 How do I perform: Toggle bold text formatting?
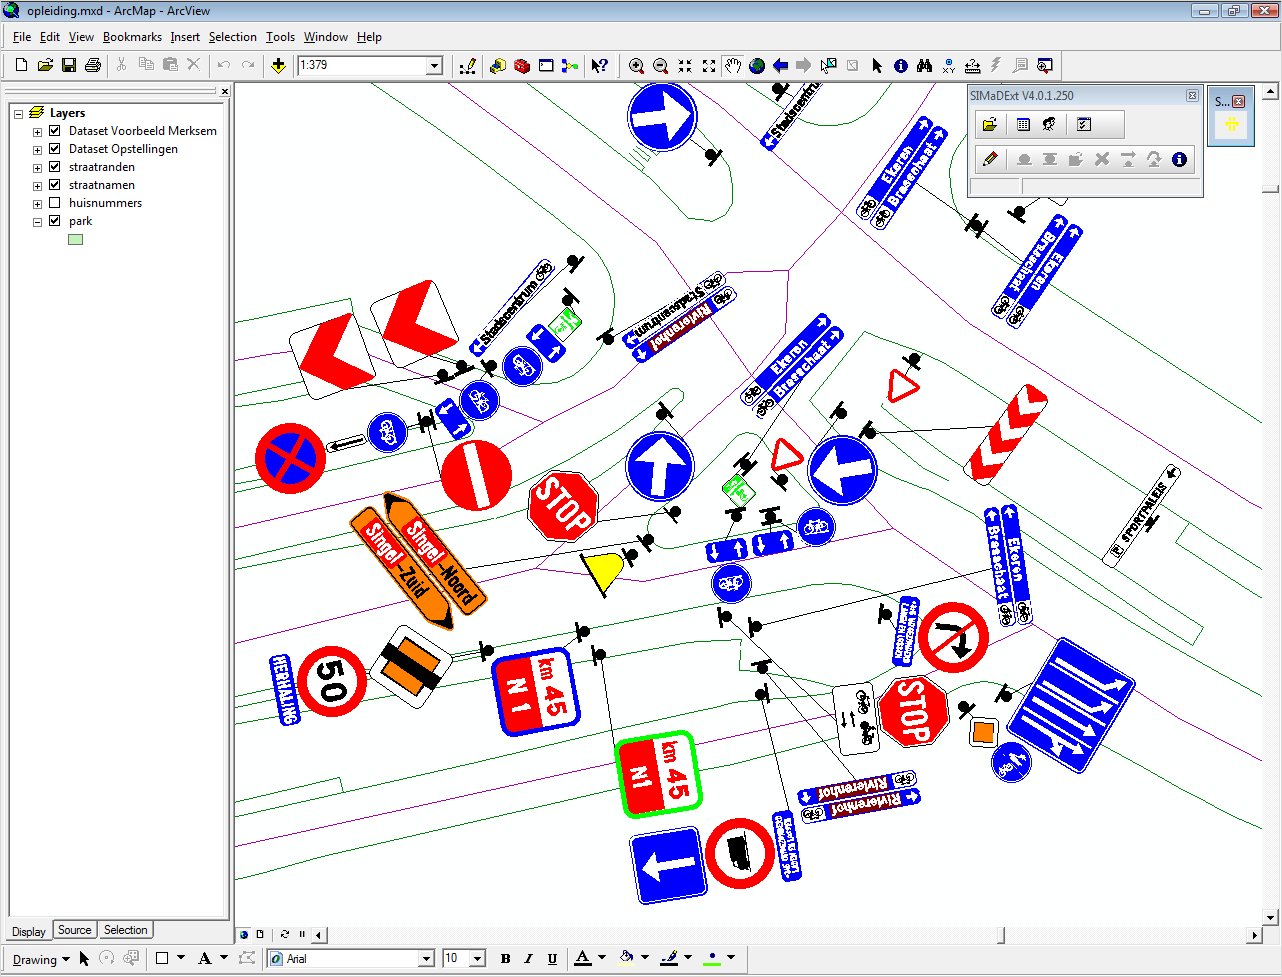505,959
